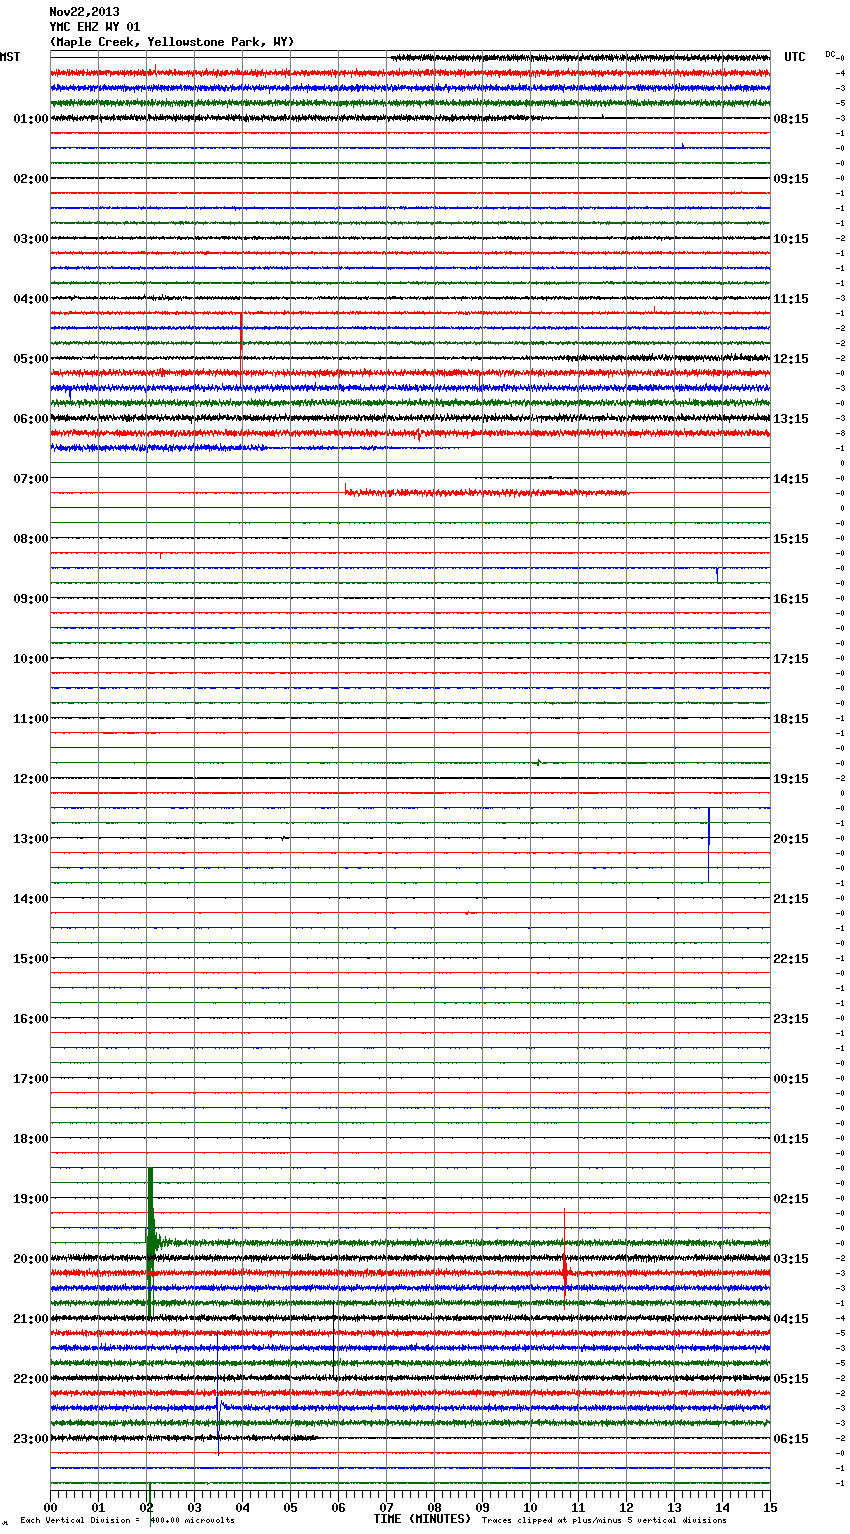Select the 03:00 MST row label

pos(31,239)
